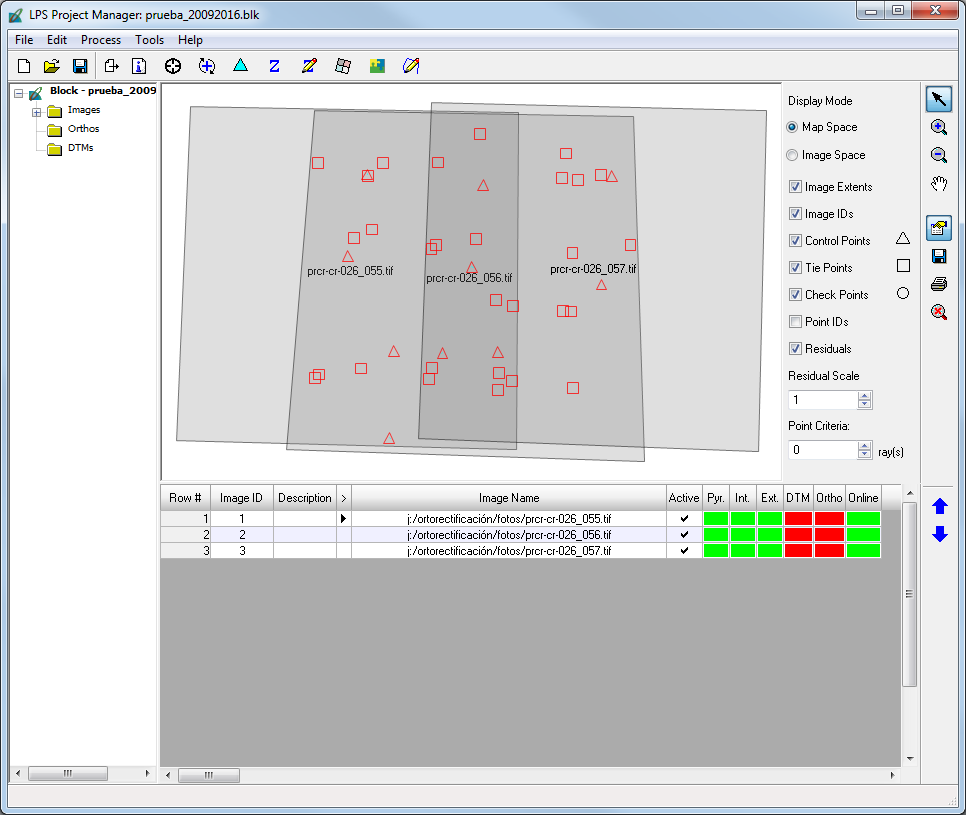Click the blue Z DTM extraction icon

[274, 66]
